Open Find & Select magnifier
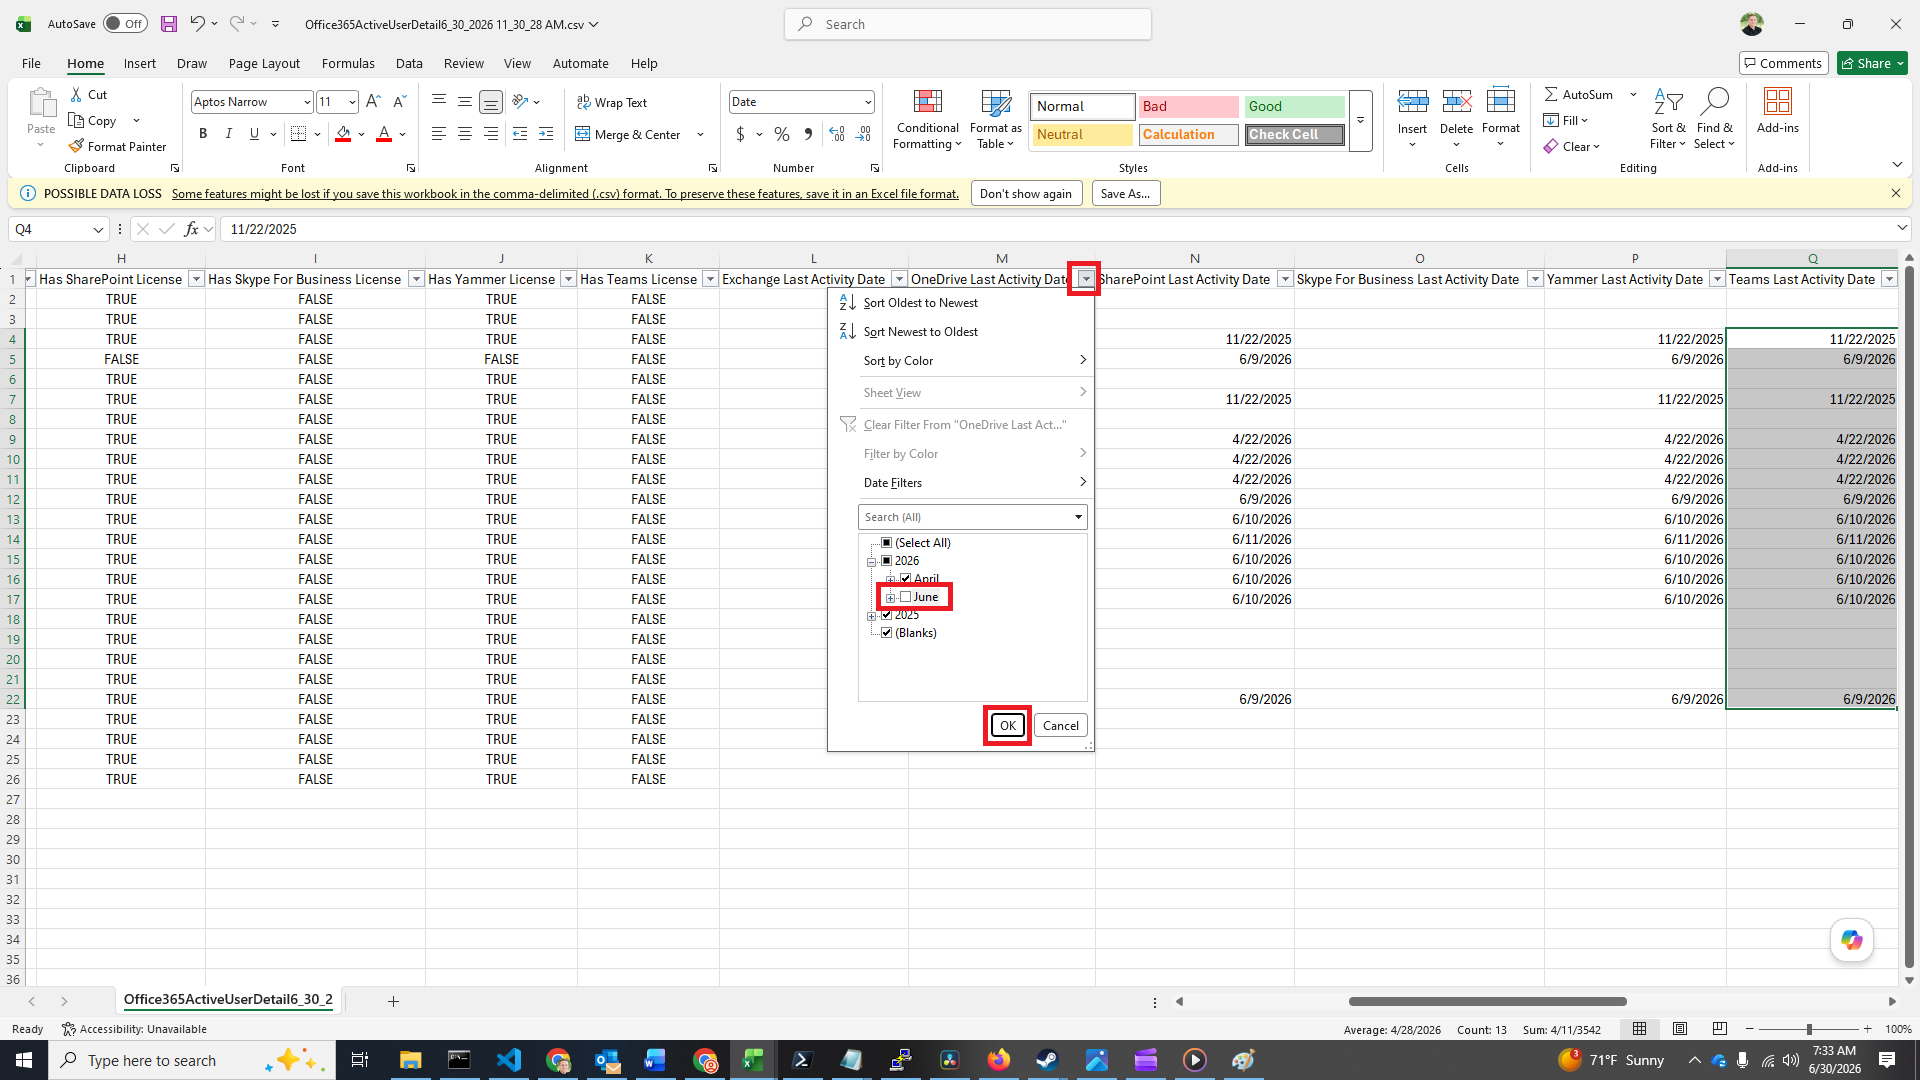Image resolution: width=1920 pixels, height=1080 pixels. point(1714,120)
